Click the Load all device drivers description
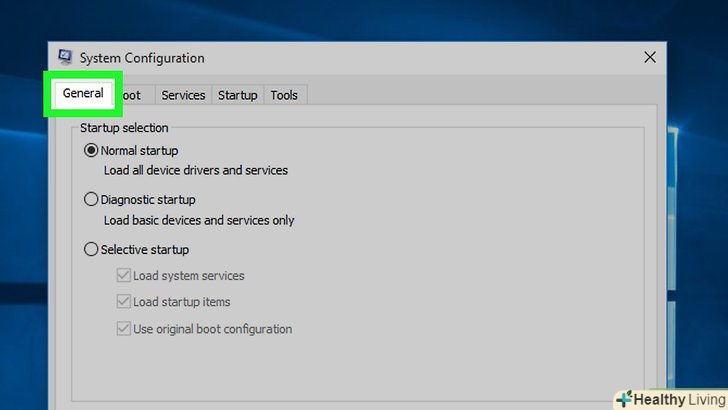This screenshot has width=728, height=410. [x=196, y=171]
